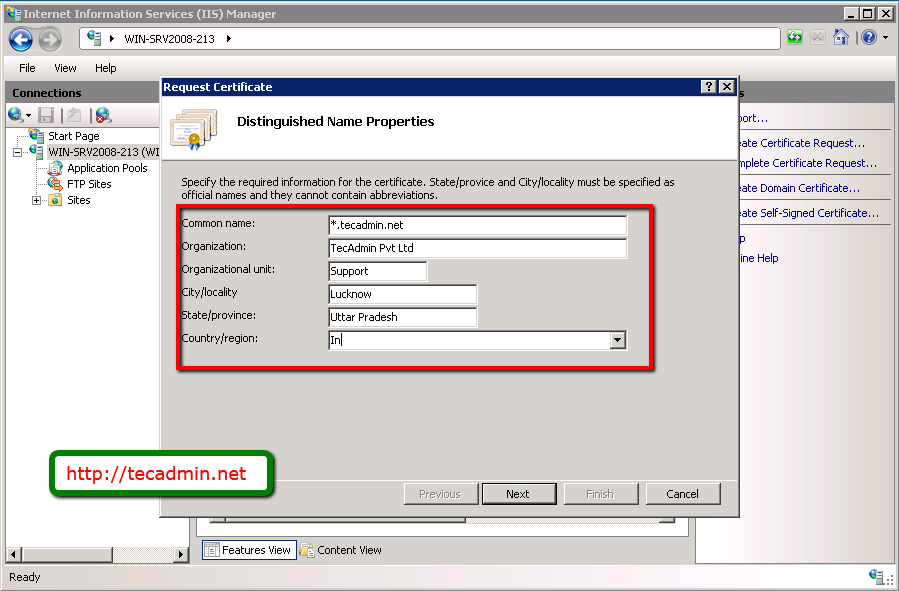899x591 pixels.
Task: Click the Request Certificate dialog help button
Action: click(x=709, y=87)
